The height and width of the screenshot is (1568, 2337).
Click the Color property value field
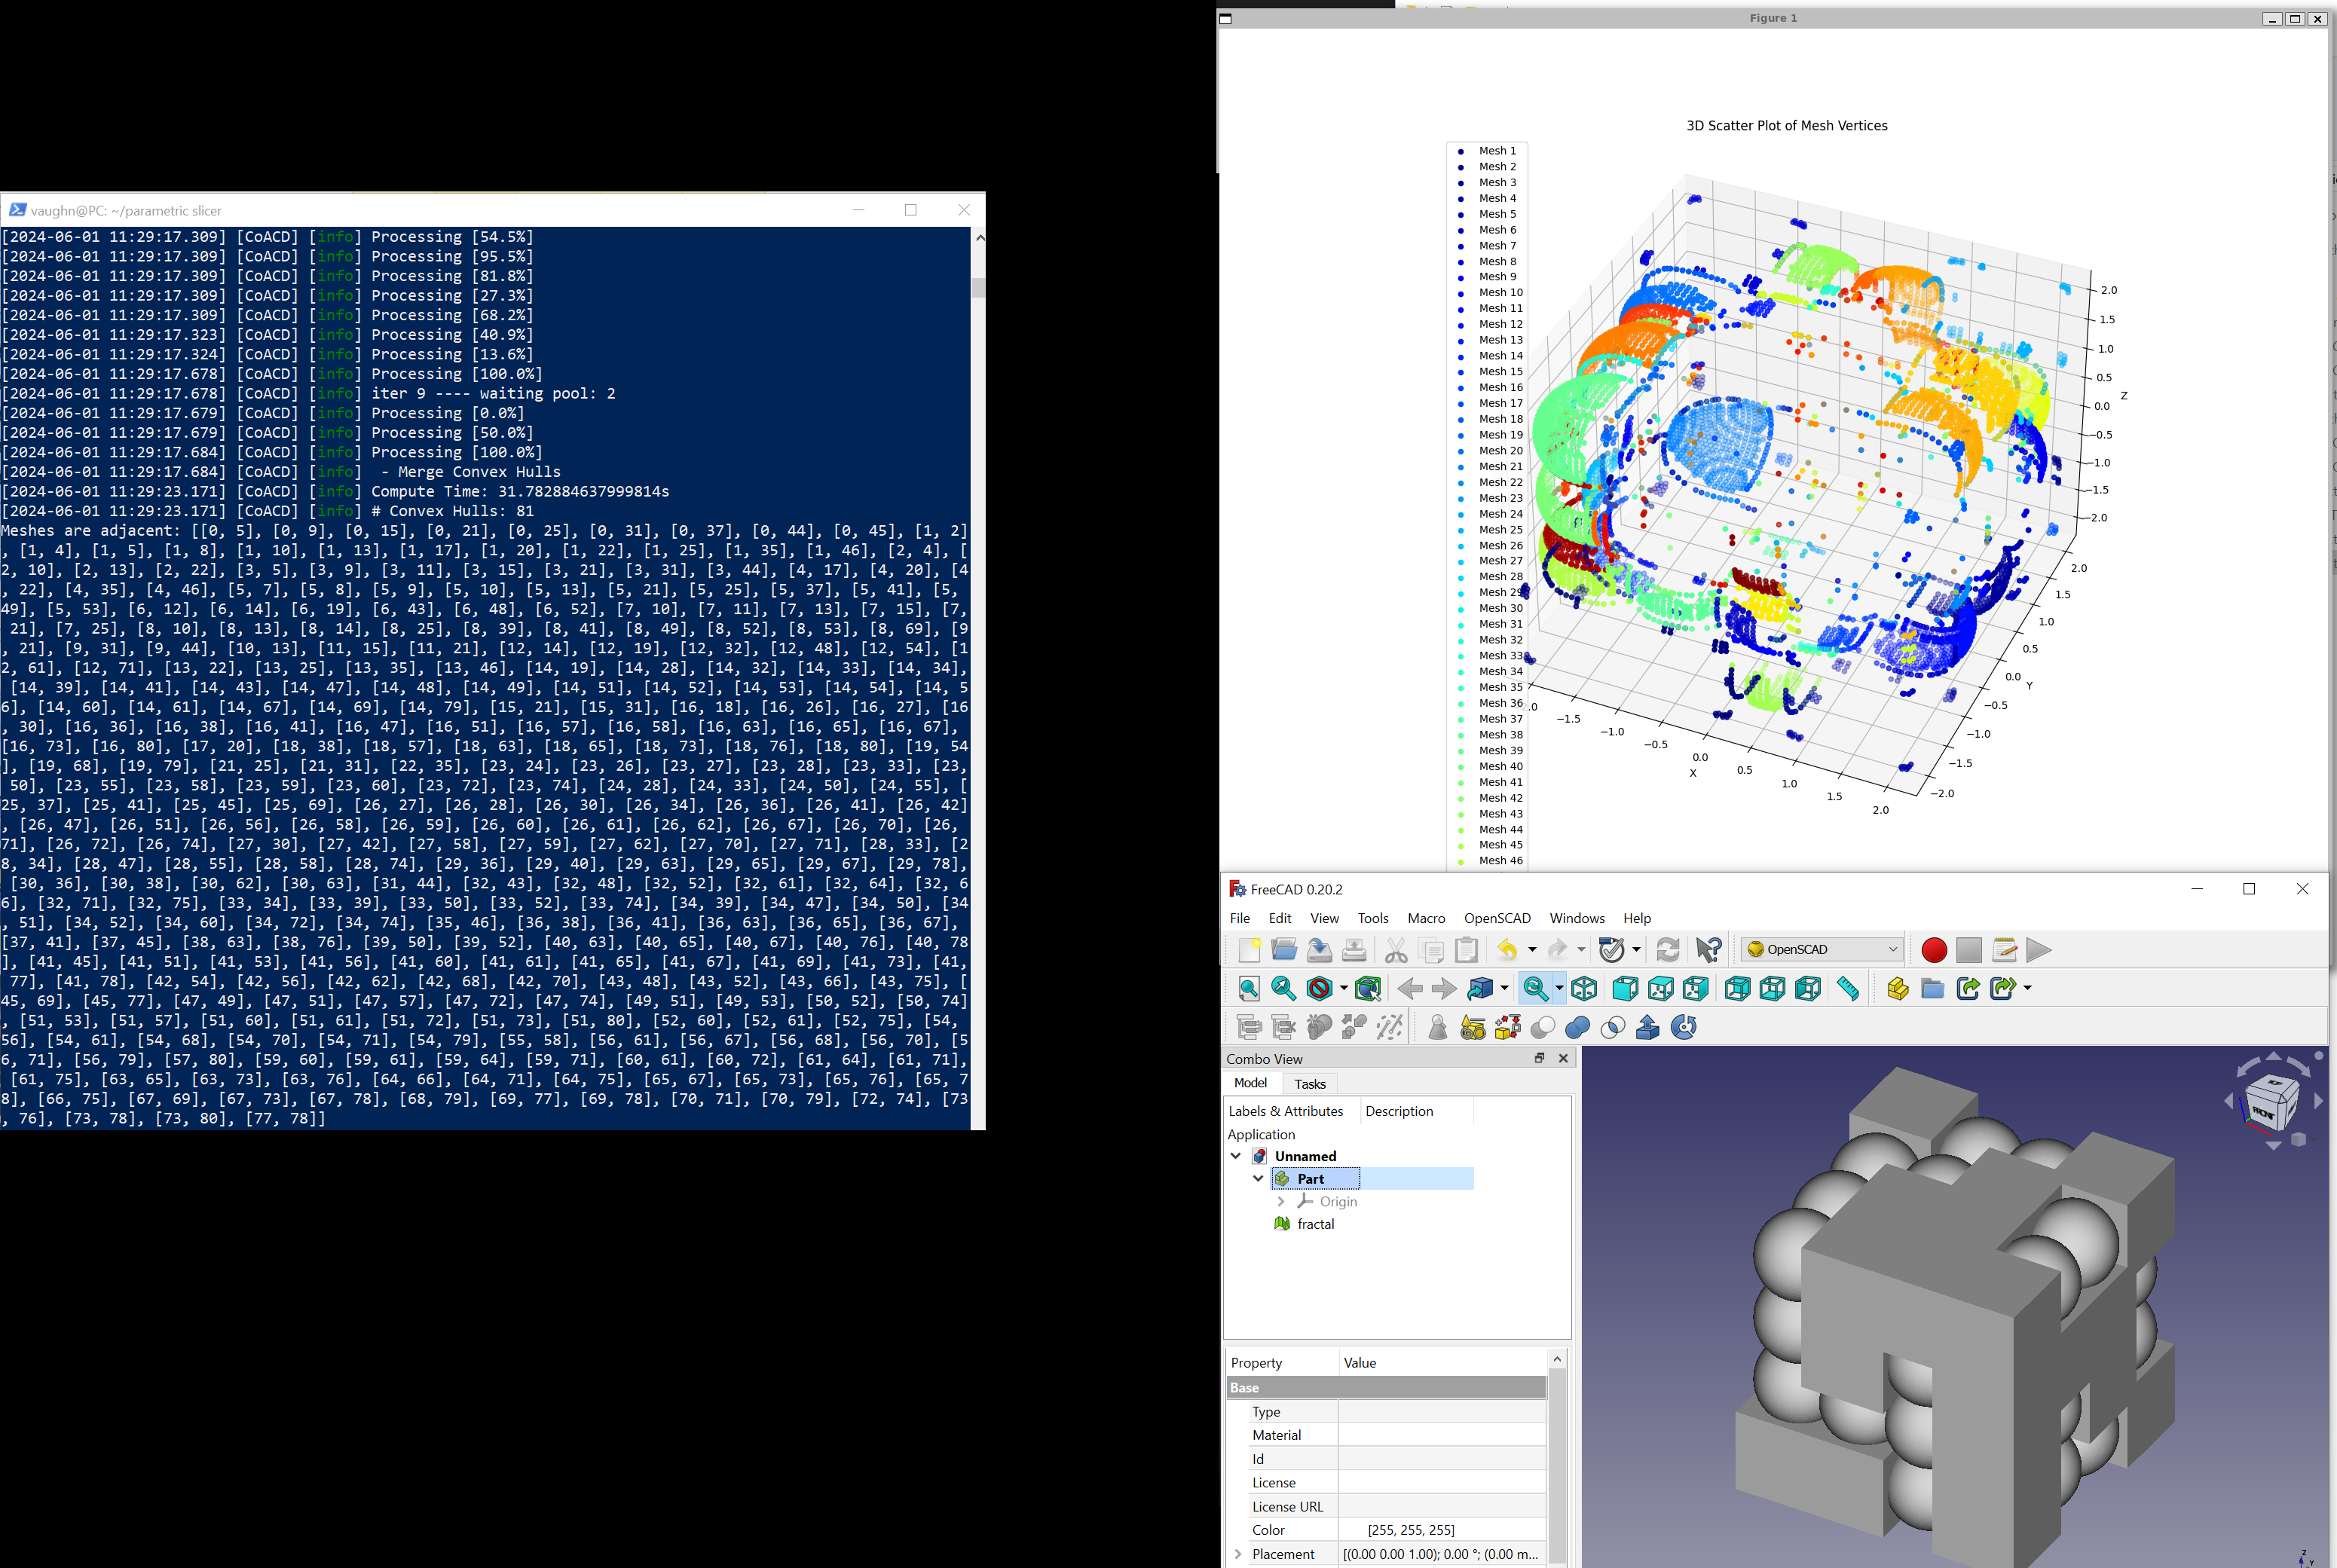coord(1440,1530)
